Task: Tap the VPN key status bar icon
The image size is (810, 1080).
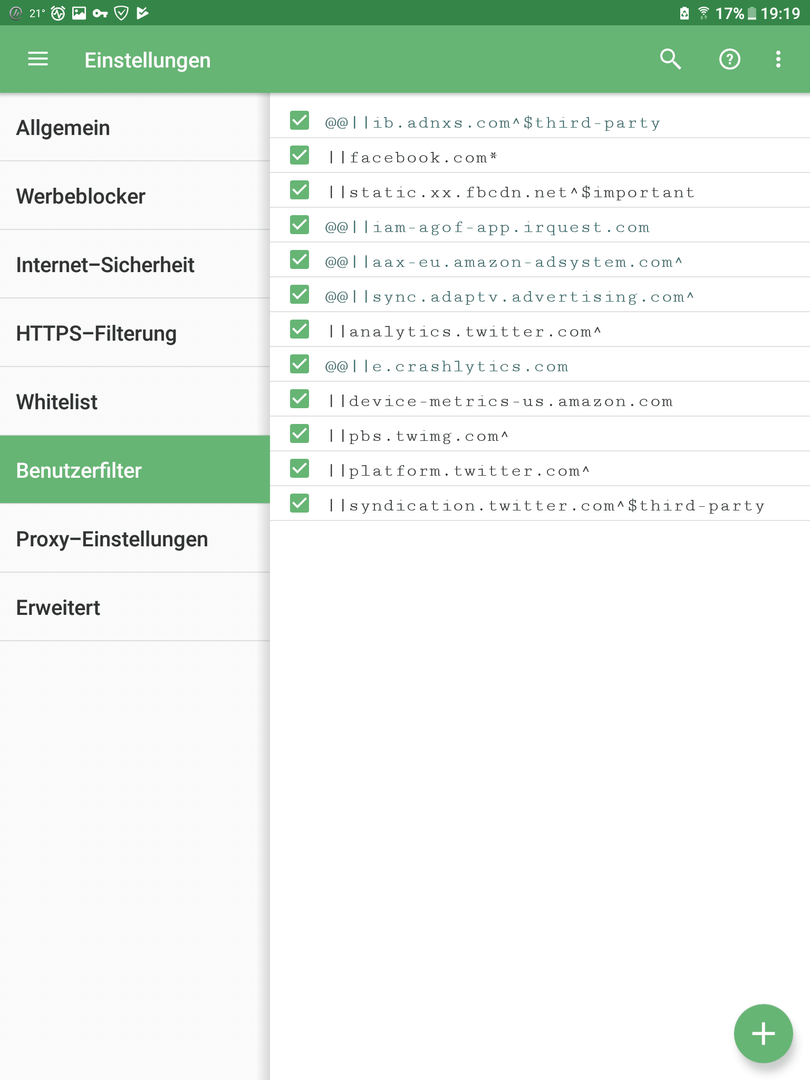Action: click(101, 13)
